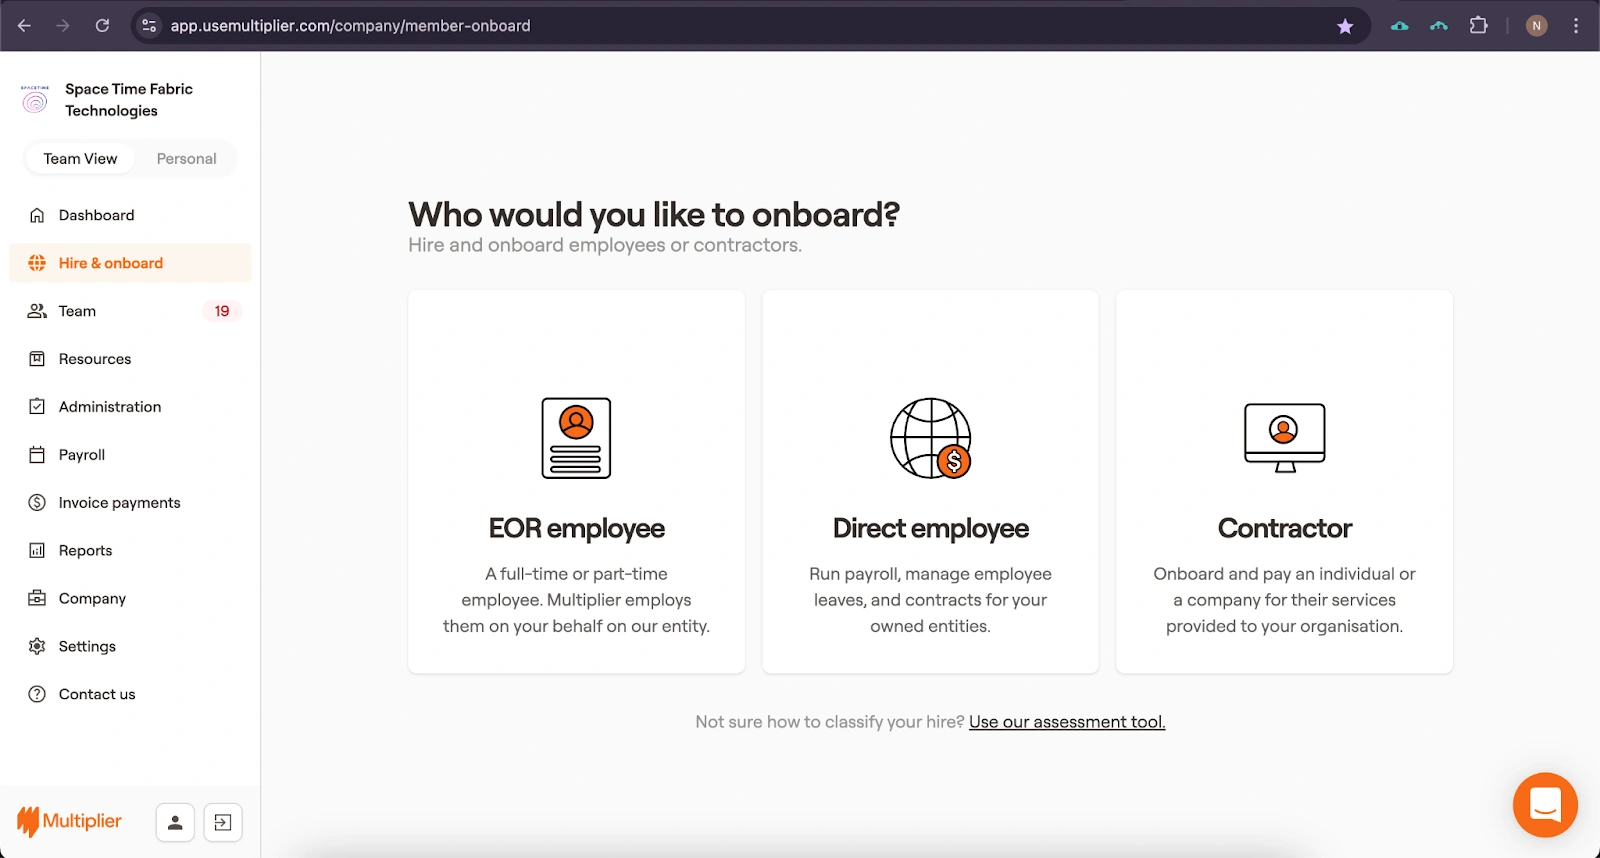
Task: Open the orange chat support bubble
Action: (1545, 805)
